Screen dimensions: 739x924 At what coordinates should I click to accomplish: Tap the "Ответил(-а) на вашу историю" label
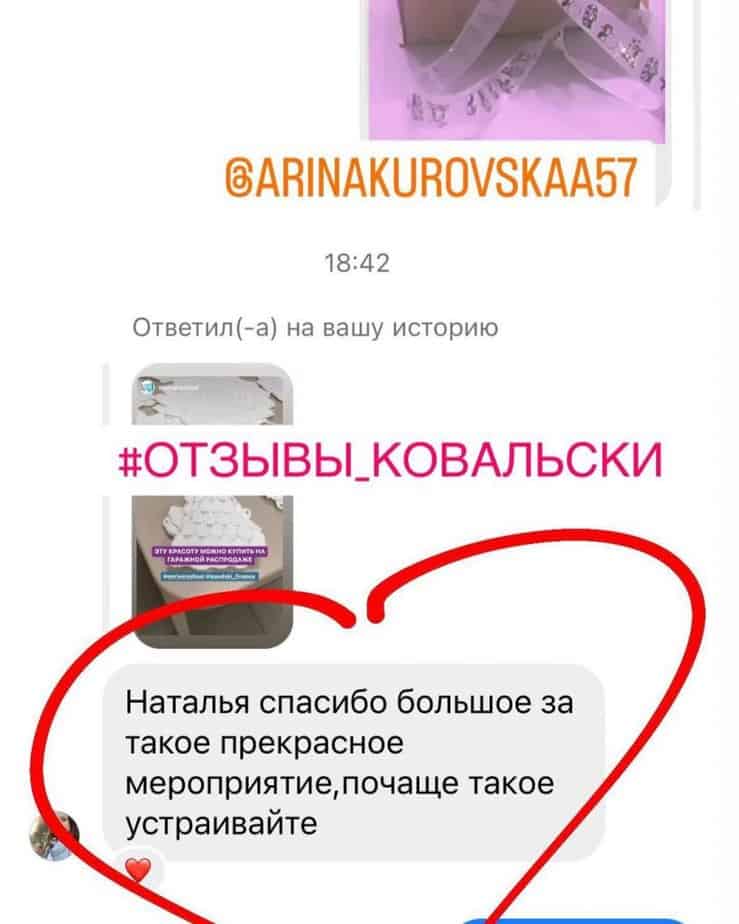315,328
